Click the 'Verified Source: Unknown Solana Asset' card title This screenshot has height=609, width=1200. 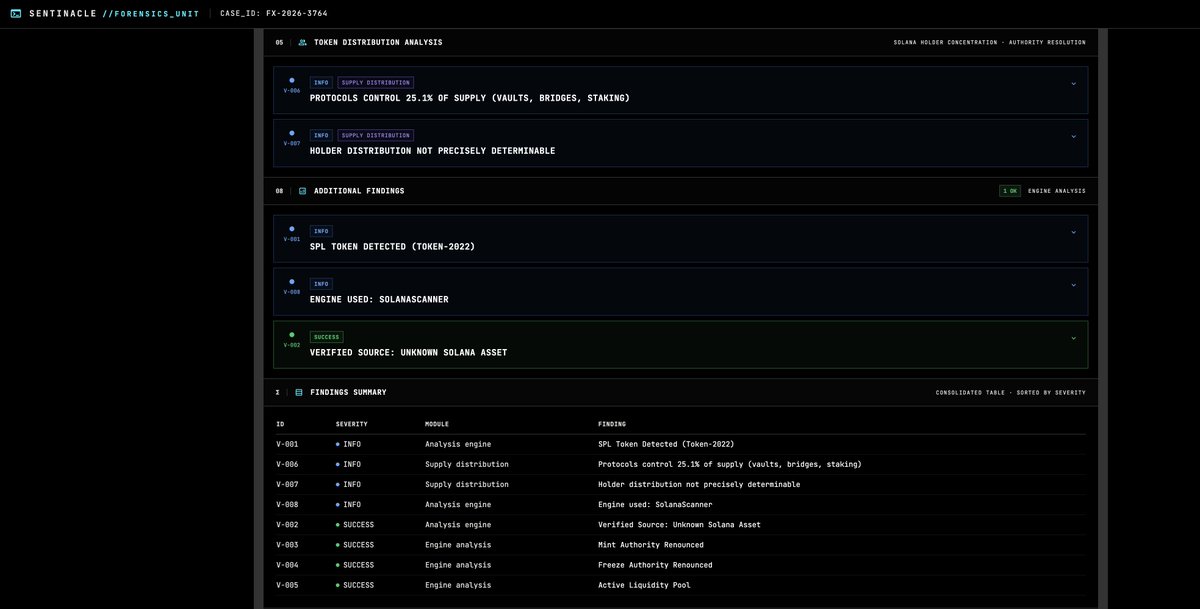pos(408,352)
